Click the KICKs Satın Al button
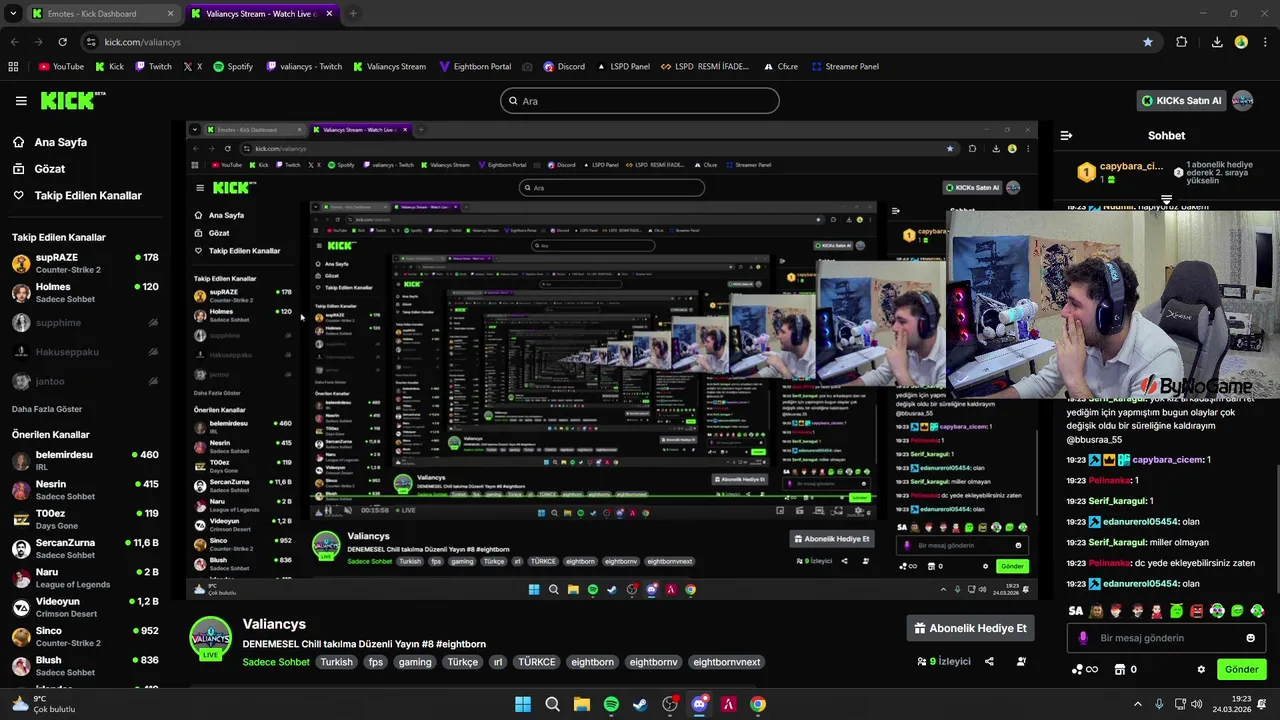This screenshot has height=720, width=1280. tap(1182, 101)
